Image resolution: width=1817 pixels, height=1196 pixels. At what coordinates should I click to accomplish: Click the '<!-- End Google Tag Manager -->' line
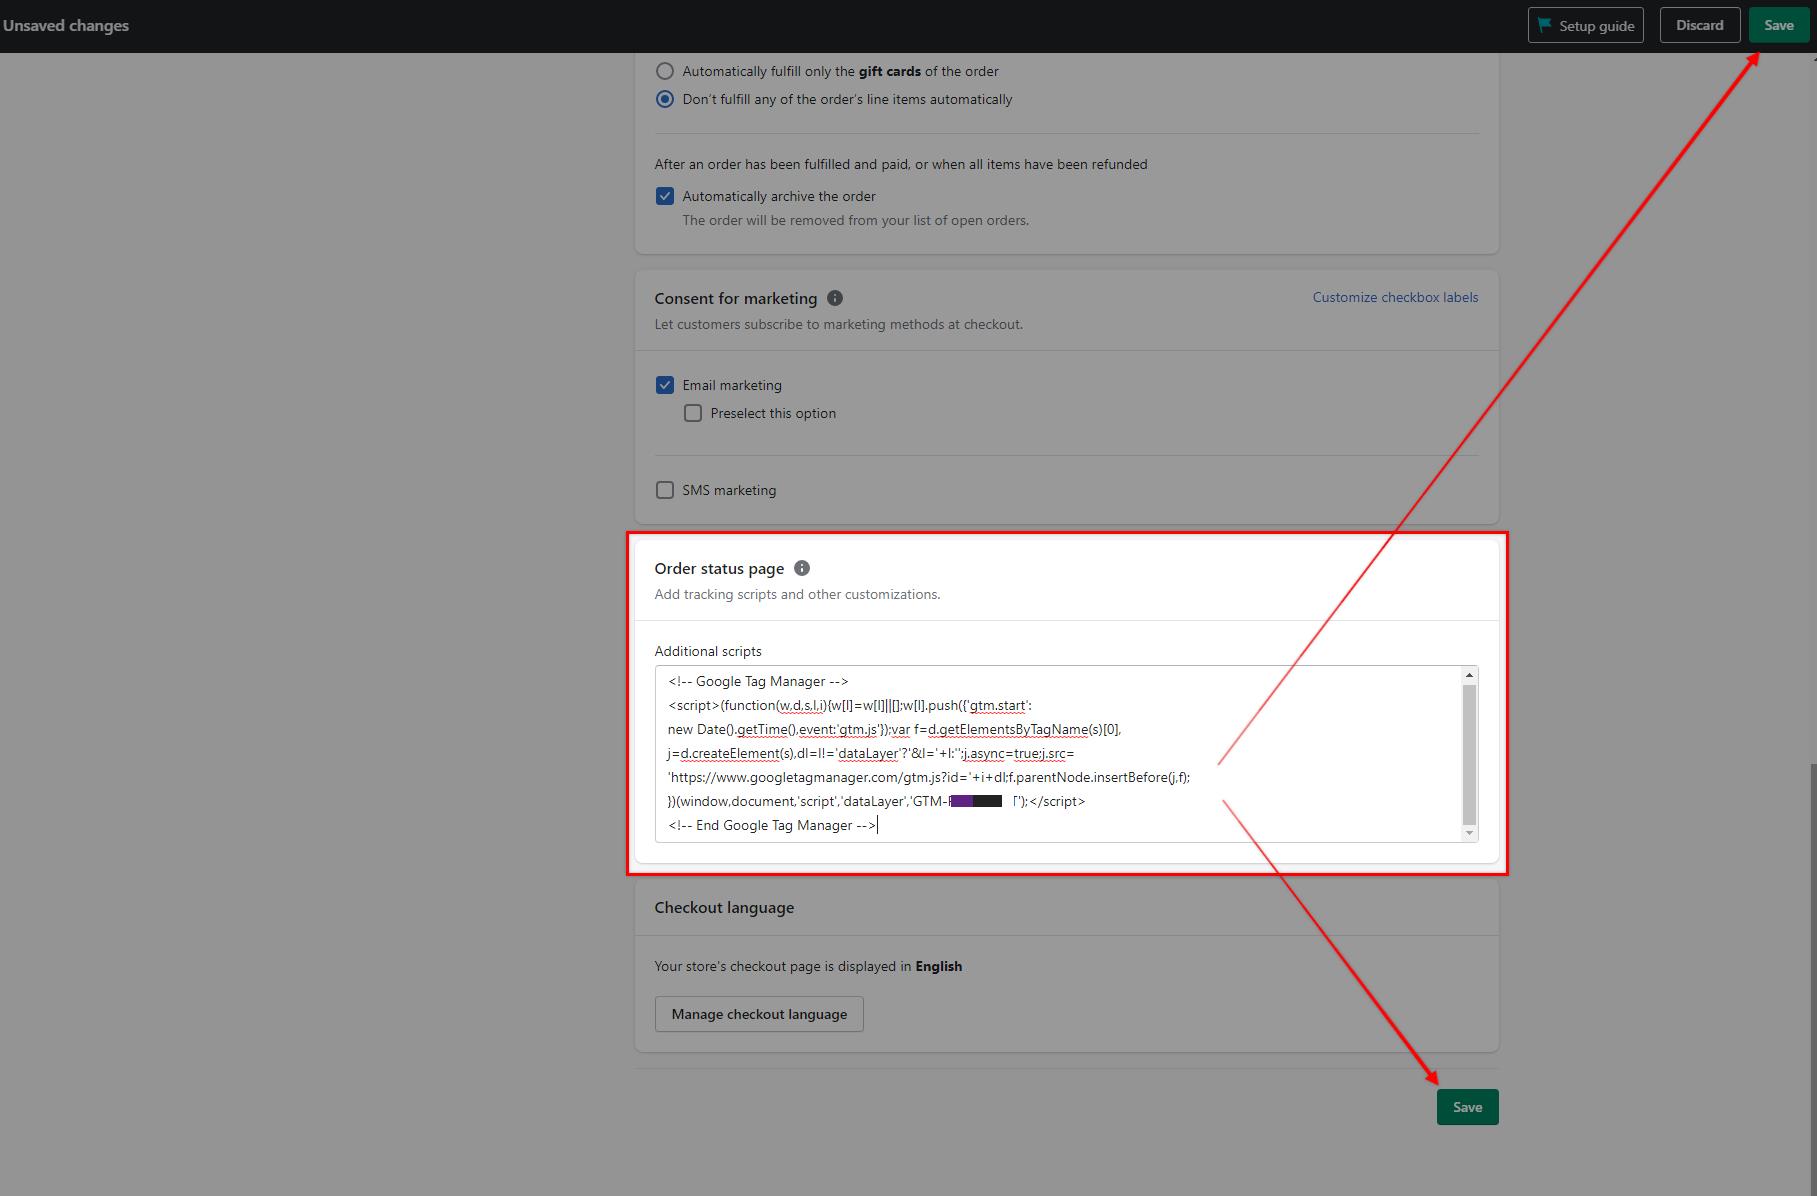tap(772, 825)
